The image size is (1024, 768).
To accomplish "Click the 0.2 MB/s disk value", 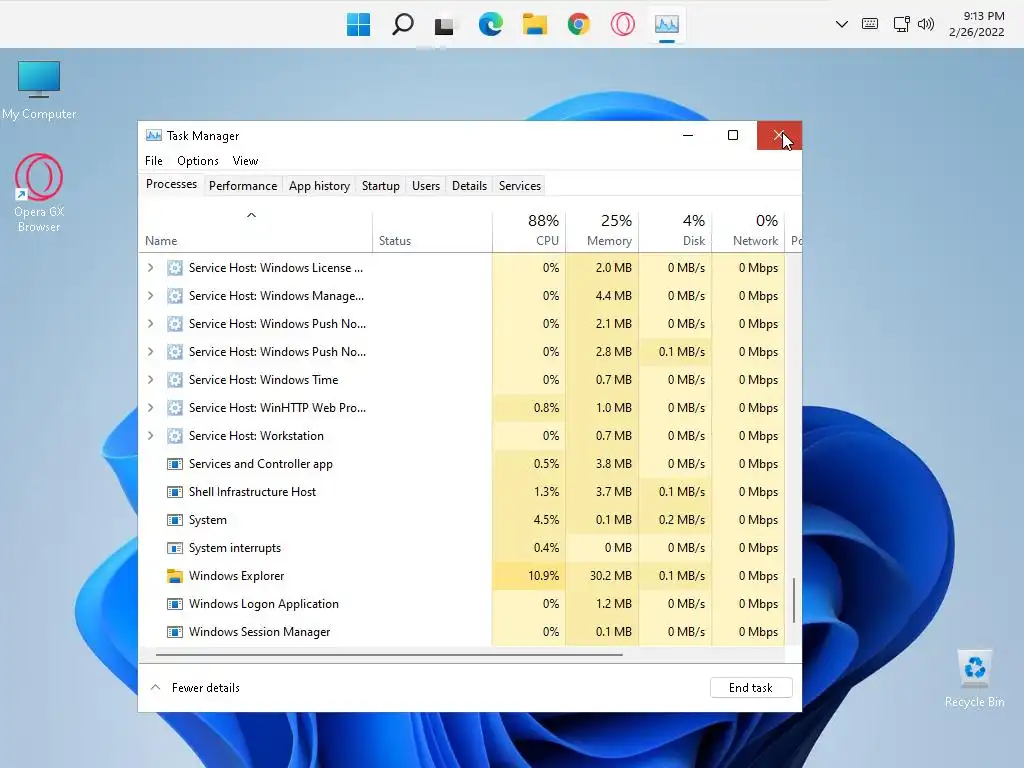I will coord(682,520).
